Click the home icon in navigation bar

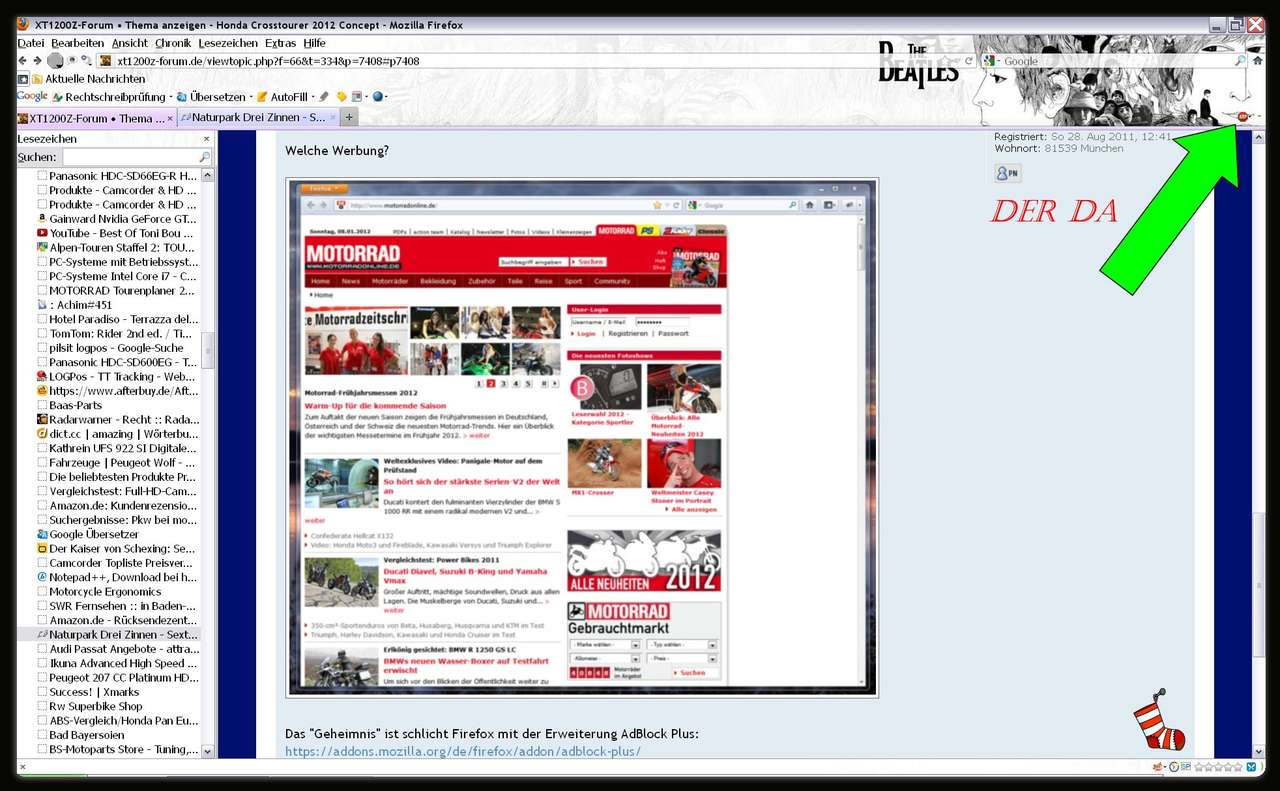tap(1257, 61)
